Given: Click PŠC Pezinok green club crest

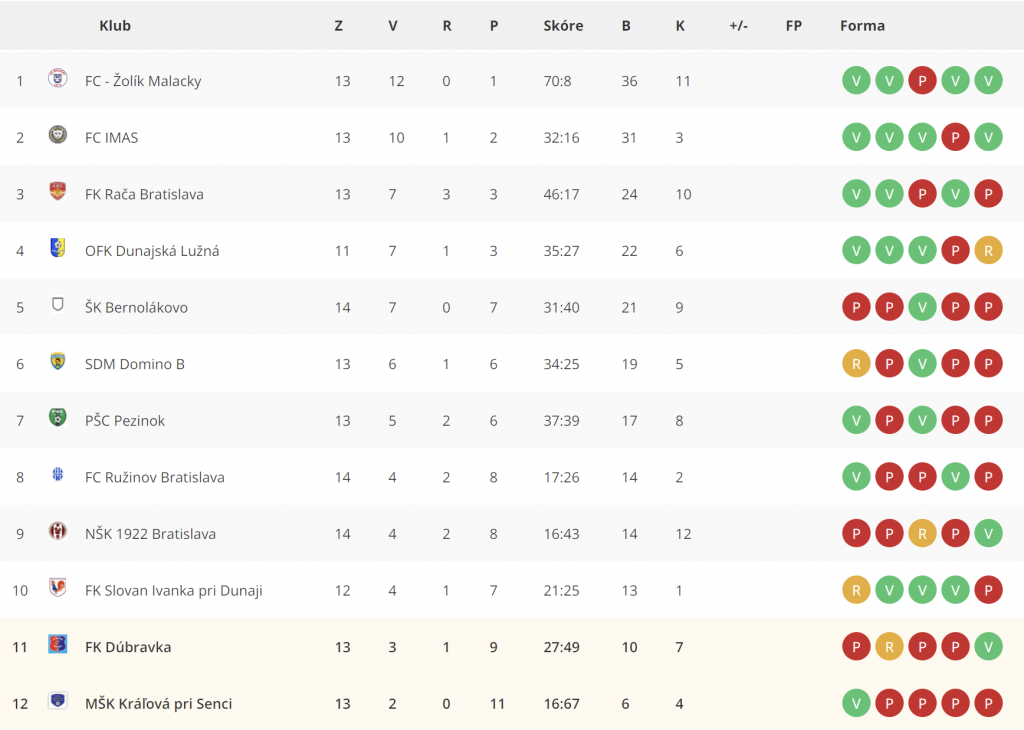Looking at the screenshot, I should [x=57, y=418].
